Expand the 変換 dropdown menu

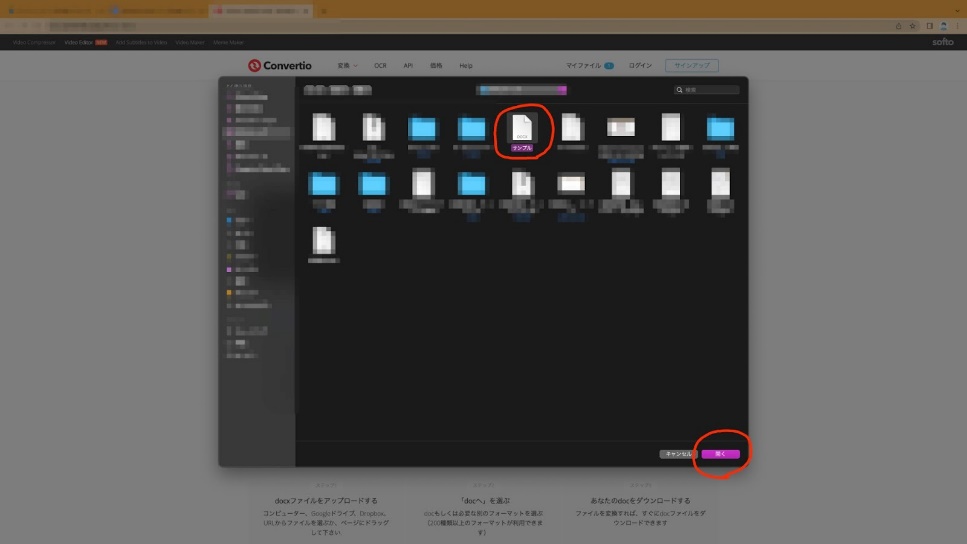pos(347,65)
